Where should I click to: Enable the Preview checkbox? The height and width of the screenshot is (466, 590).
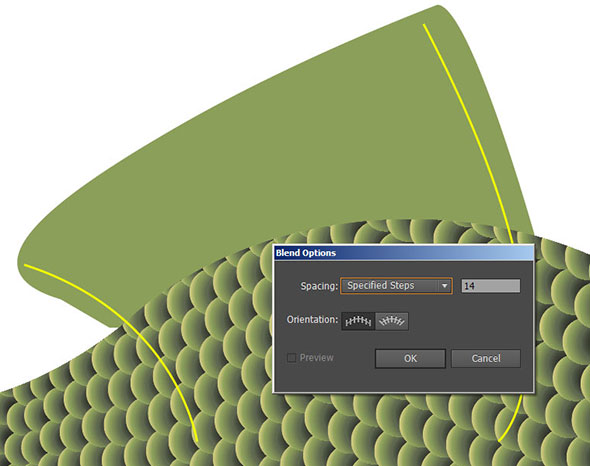291,358
